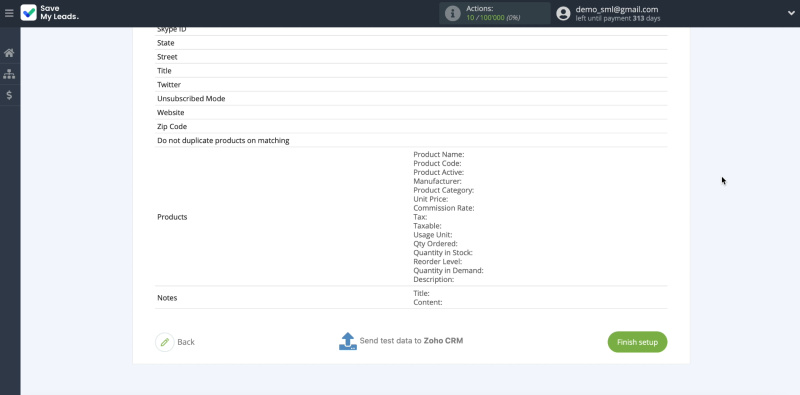800x395 pixels.
Task: Expand the account dropdown chevron
Action: [791, 13]
